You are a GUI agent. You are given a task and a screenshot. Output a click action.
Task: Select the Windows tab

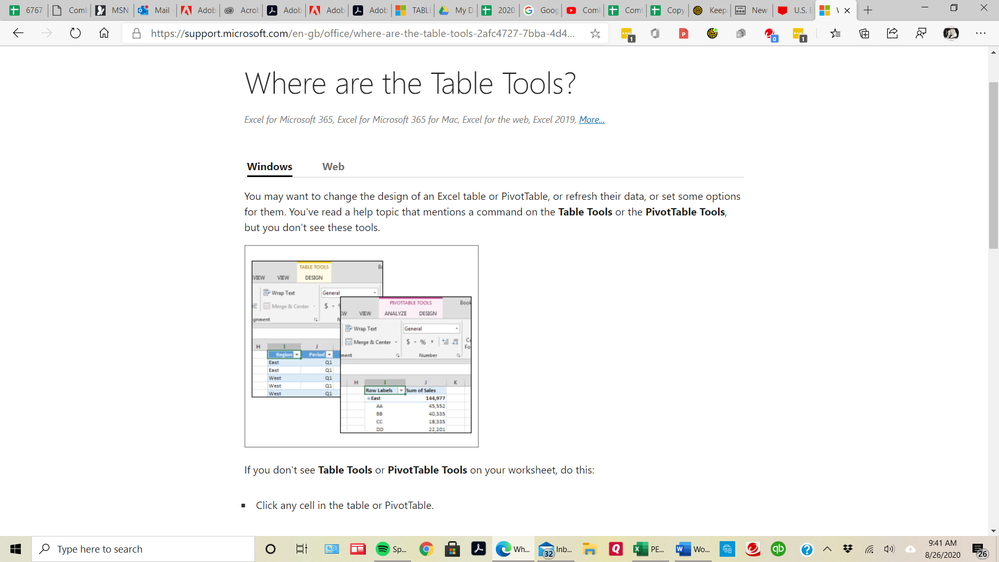pyautogui.click(x=270, y=166)
